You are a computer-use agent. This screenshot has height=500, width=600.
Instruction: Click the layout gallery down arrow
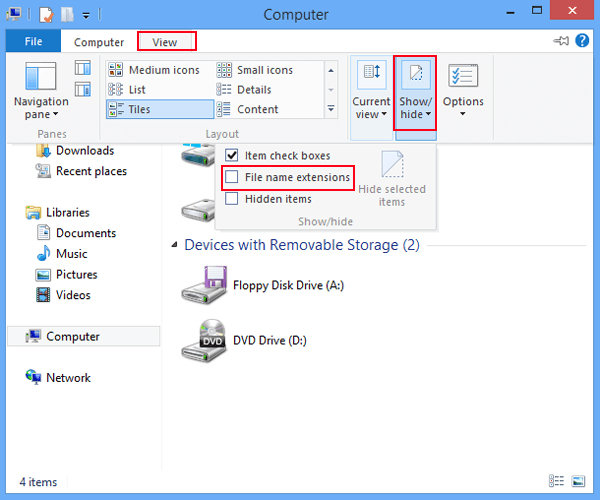331,90
